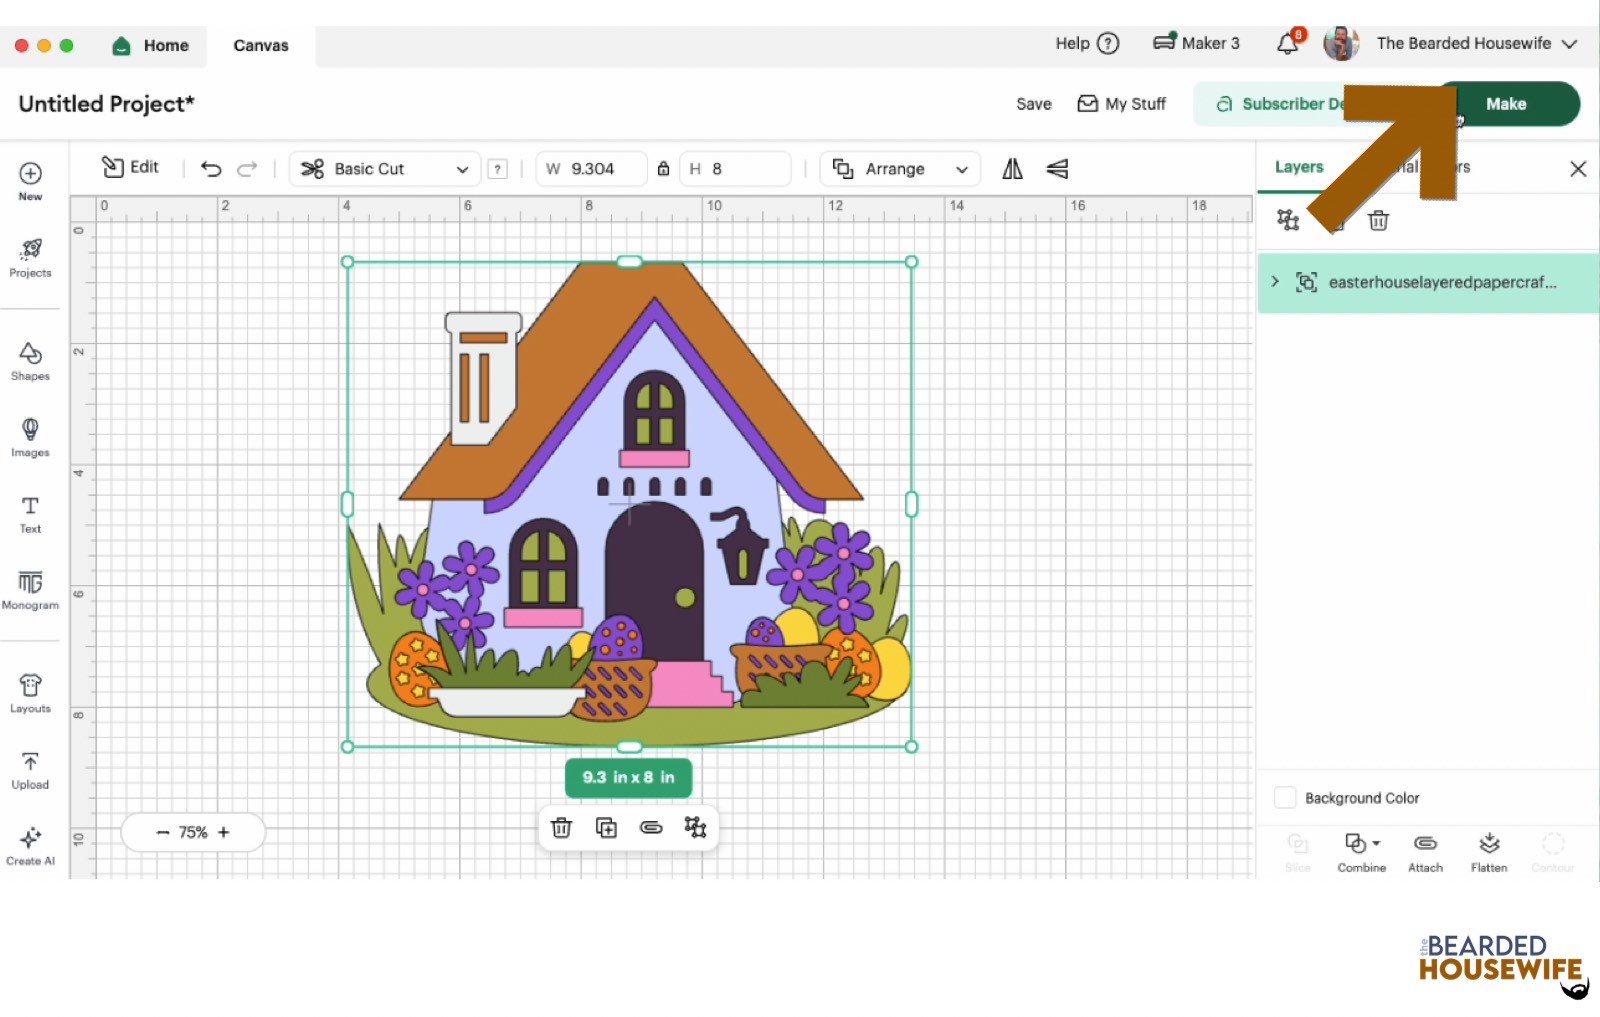Redo the last undone action
1600x1017 pixels.
coord(247,169)
